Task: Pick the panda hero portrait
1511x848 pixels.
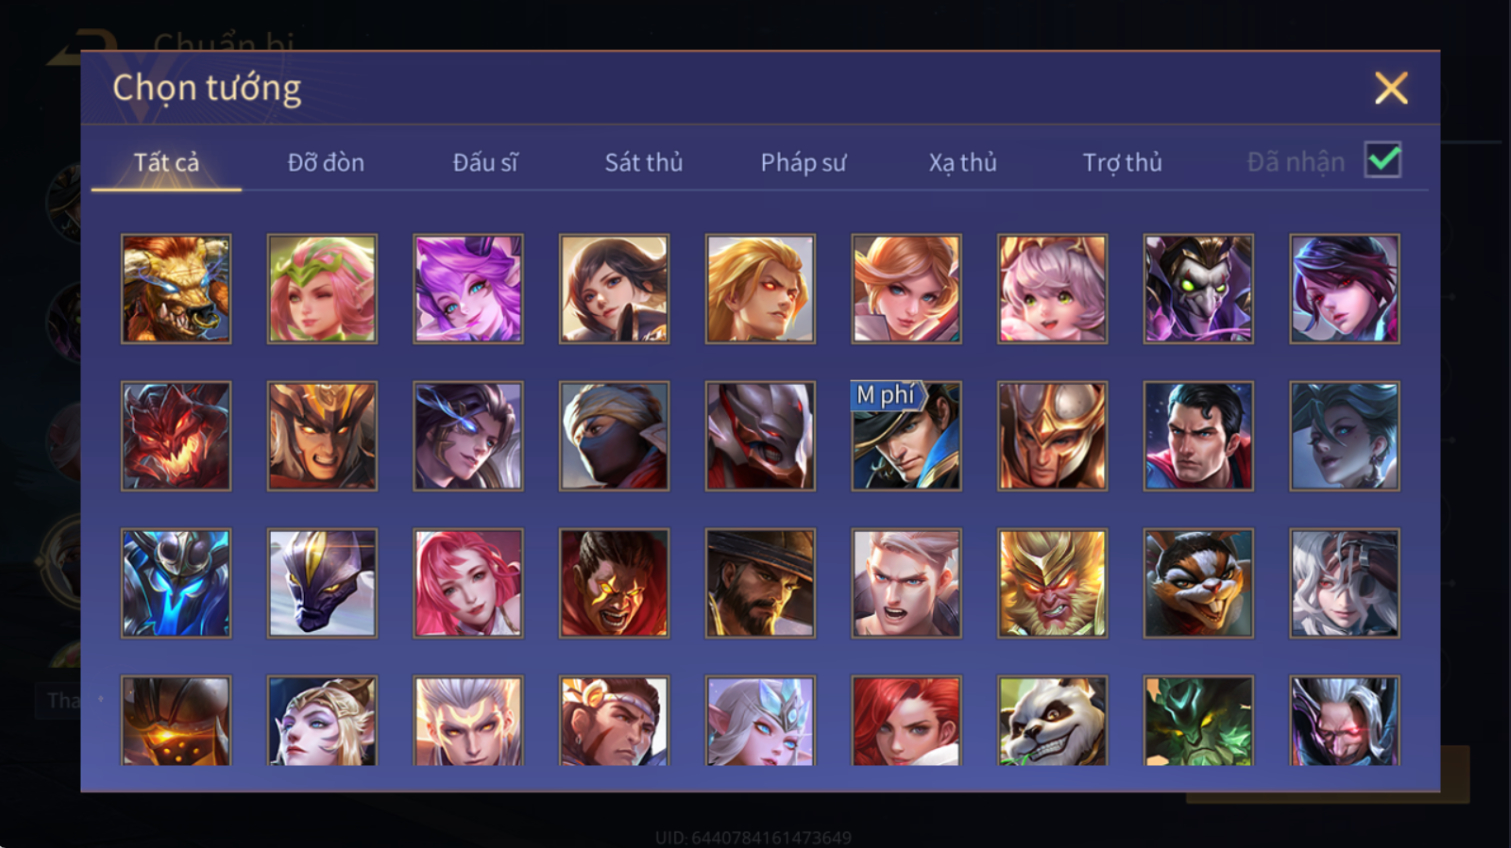Action: click(x=1052, y=721)
